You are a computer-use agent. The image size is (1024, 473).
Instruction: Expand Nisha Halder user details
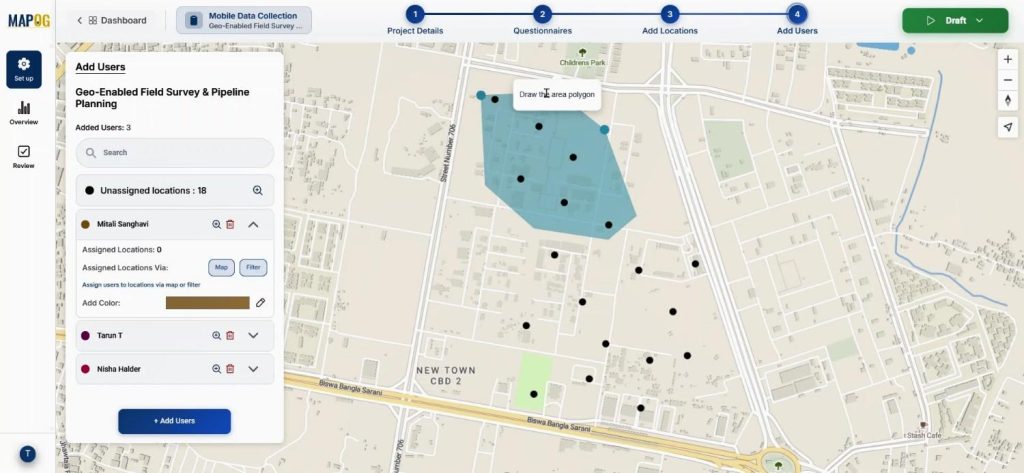pyautogui.click(x=253, y=369)
